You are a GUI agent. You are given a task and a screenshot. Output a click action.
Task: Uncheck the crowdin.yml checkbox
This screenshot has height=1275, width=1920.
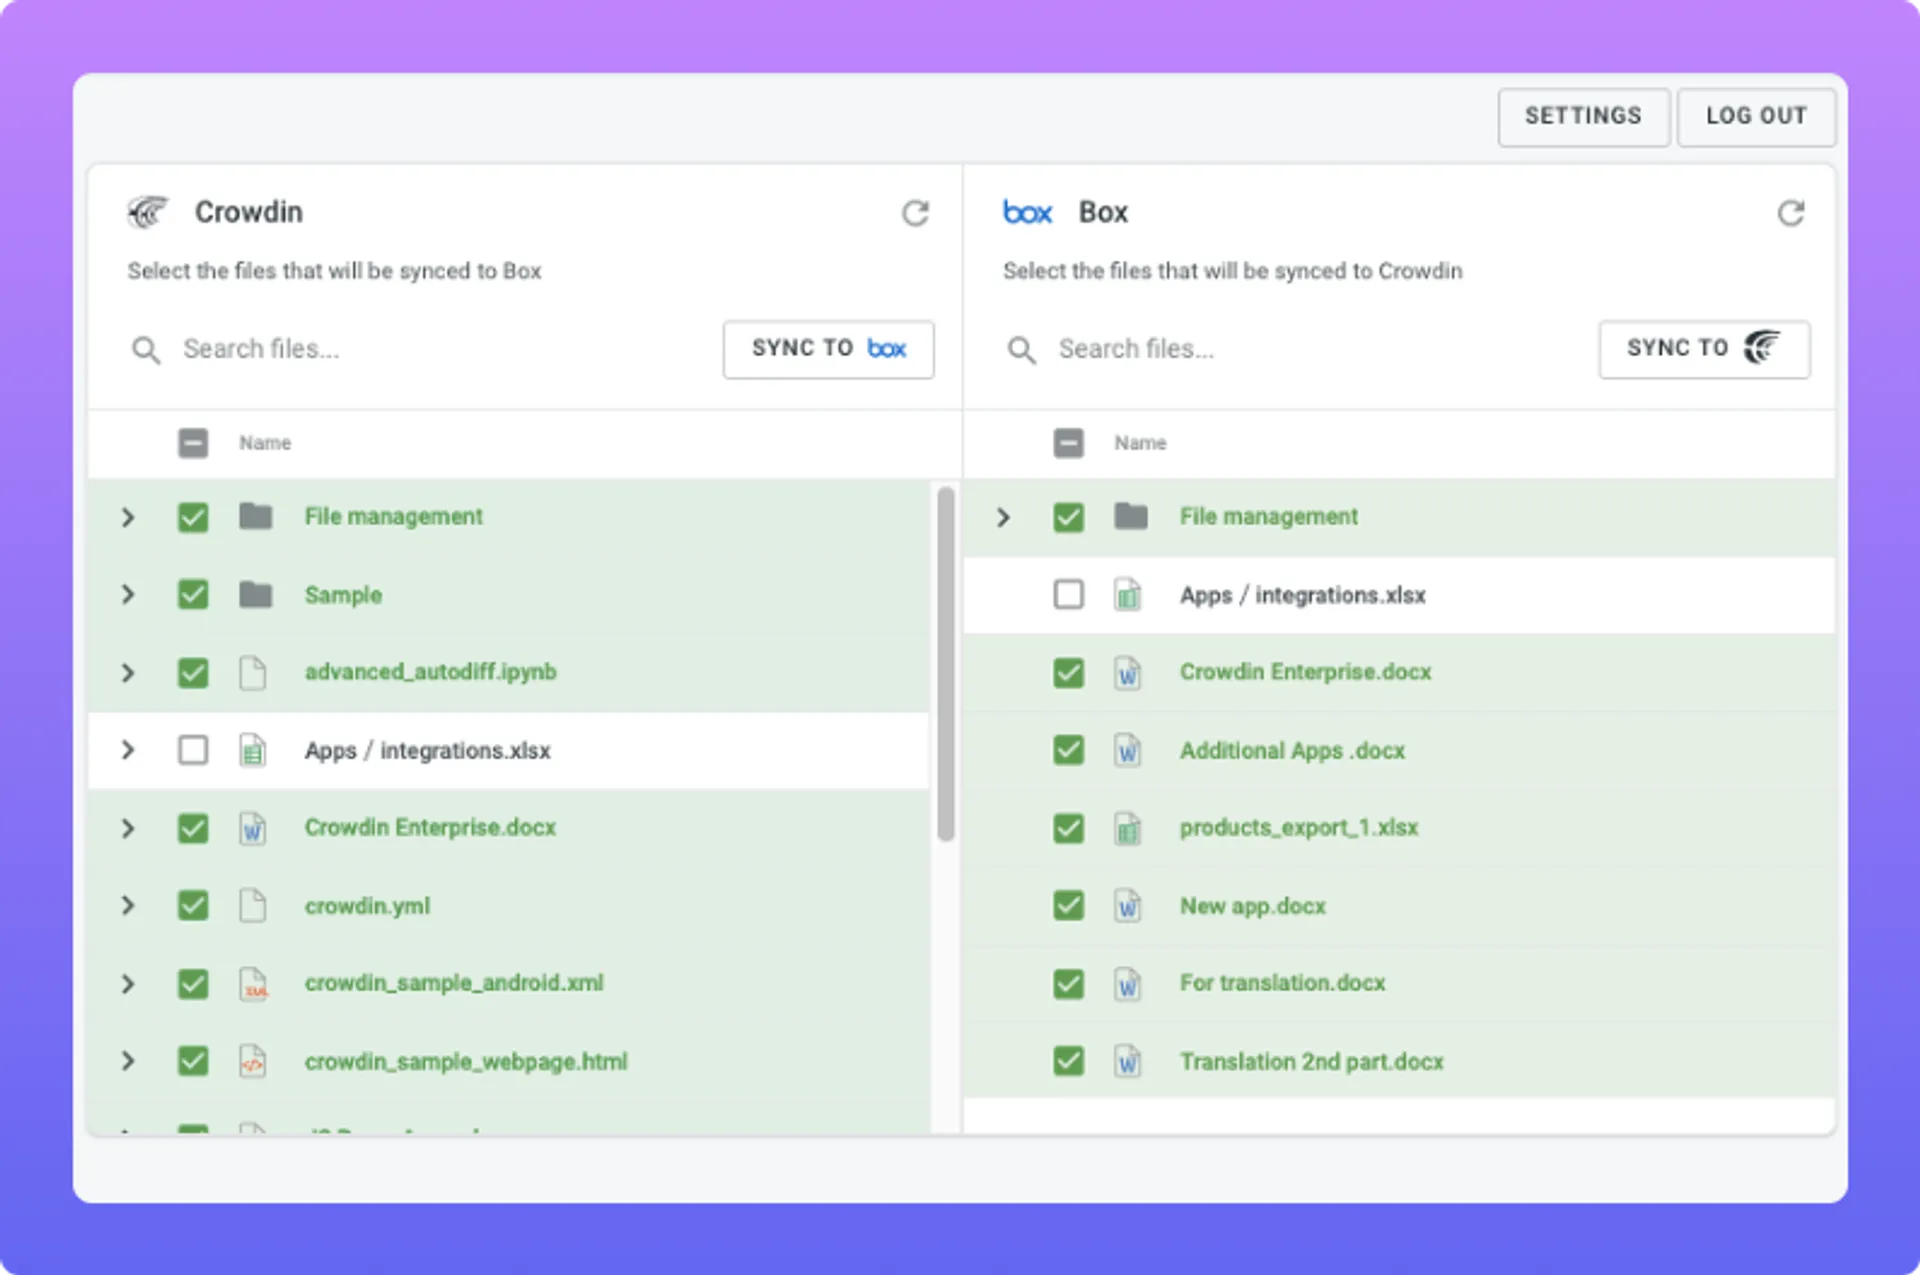coord(193,906)
